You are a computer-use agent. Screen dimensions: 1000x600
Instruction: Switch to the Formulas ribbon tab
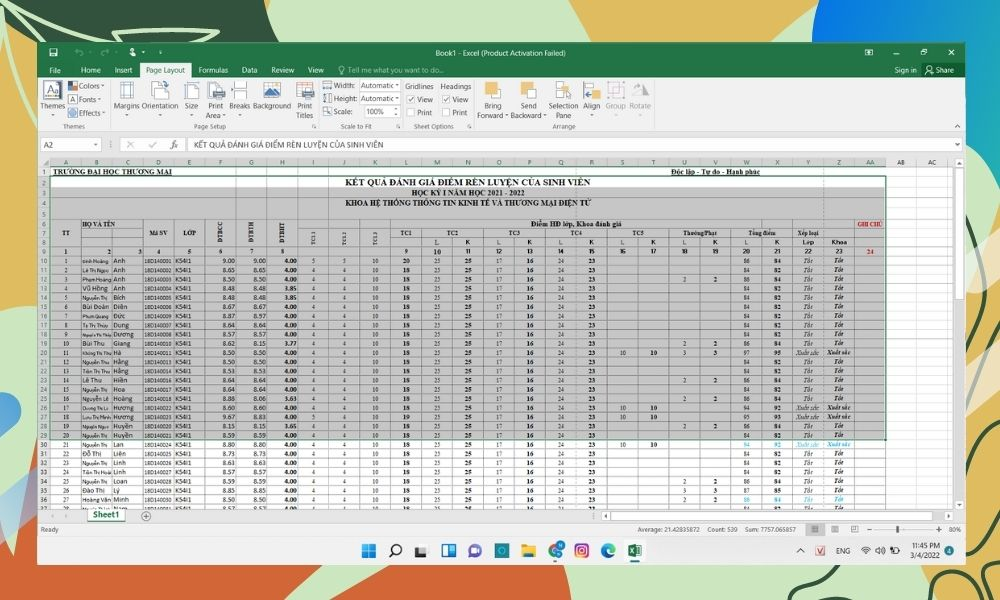coord(212,70)
